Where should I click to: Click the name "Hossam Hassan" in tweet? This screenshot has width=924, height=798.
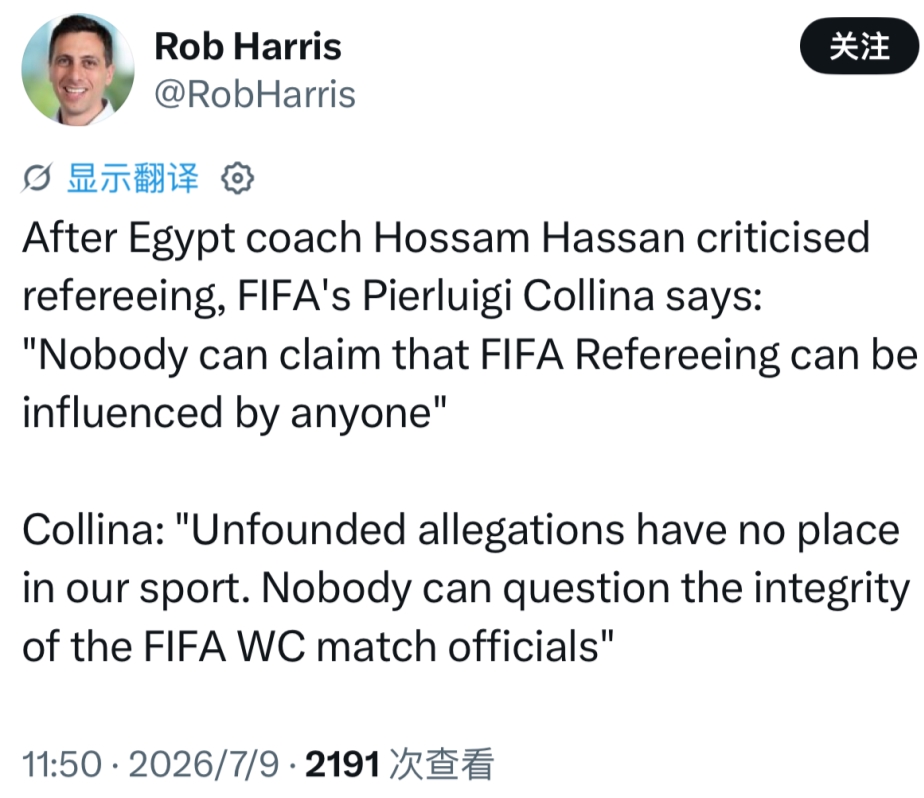(x=529, y=238)
